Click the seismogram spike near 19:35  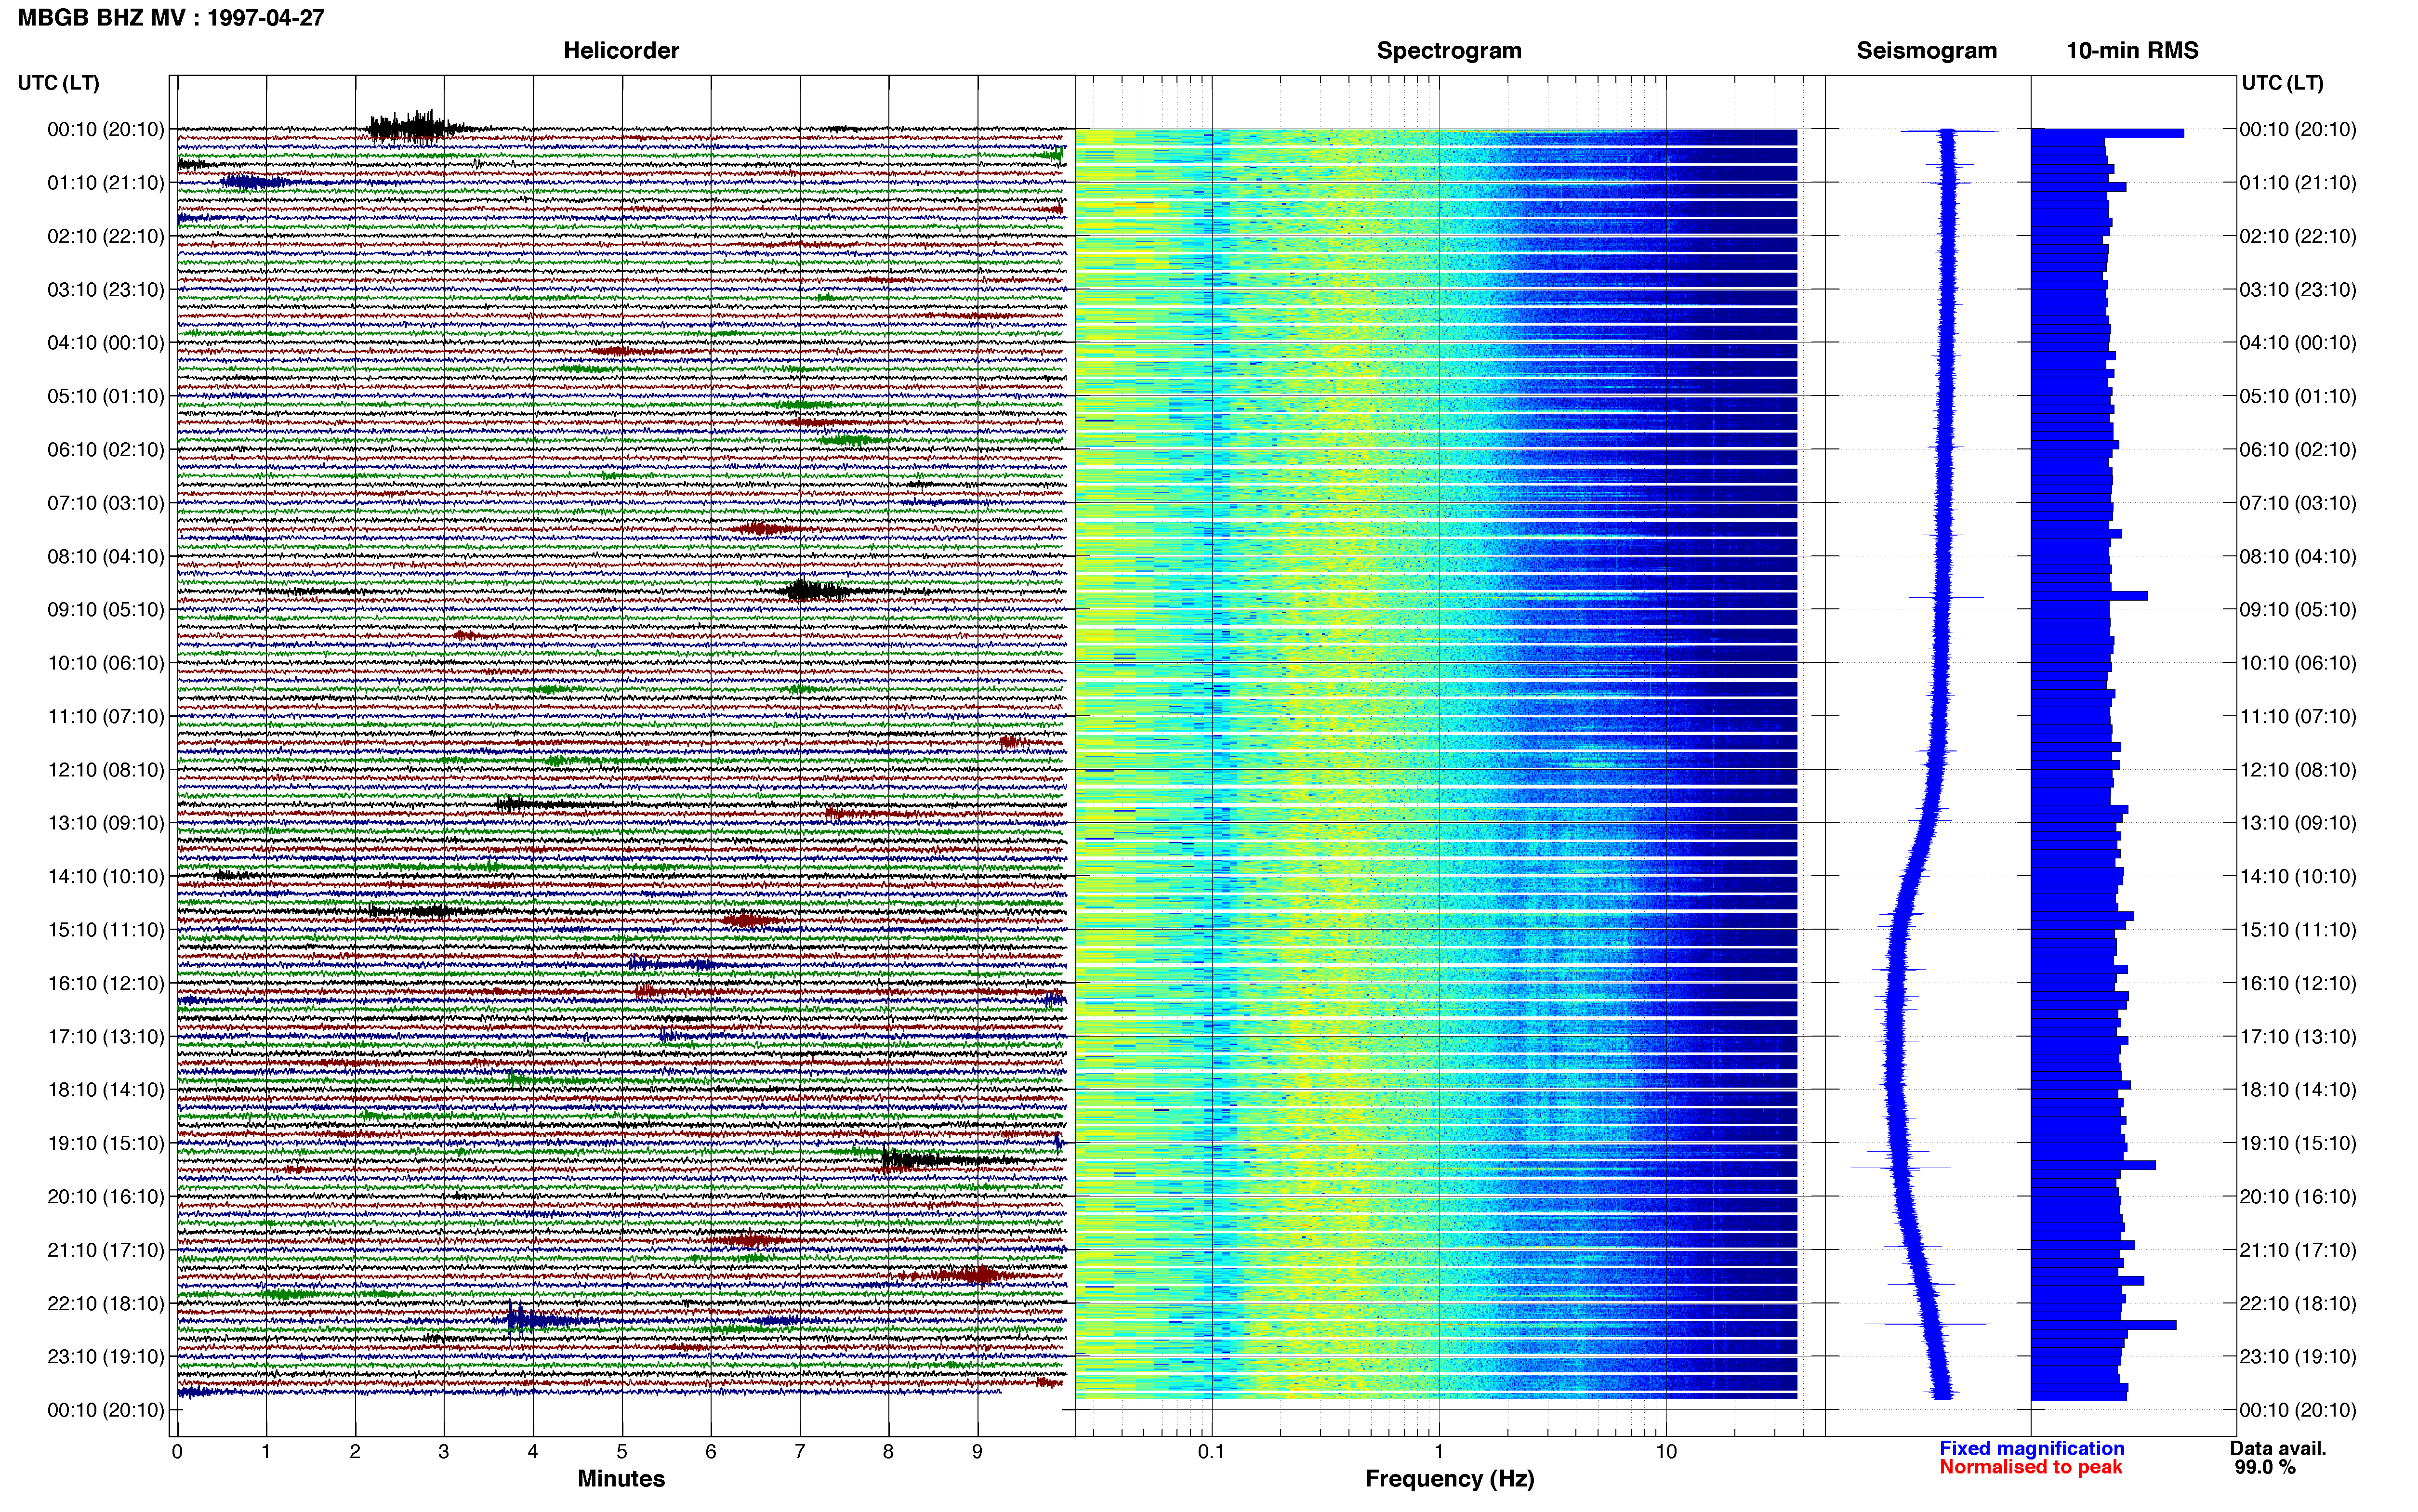tap(1900, 1167)
